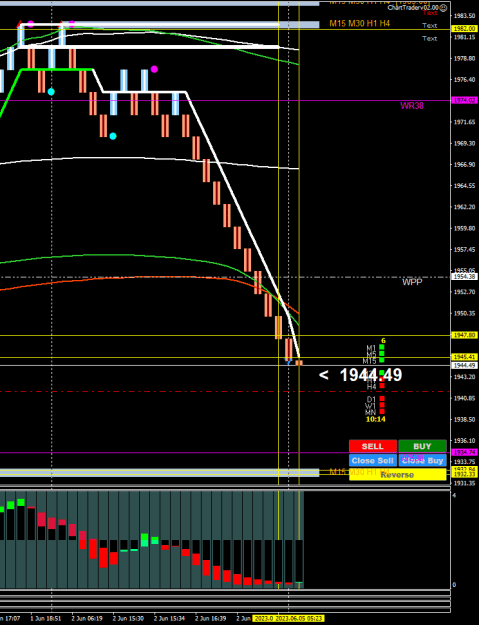This screenshot has width=479, height=625.
Task: Click the SELL button
Action: click(373, 446)
